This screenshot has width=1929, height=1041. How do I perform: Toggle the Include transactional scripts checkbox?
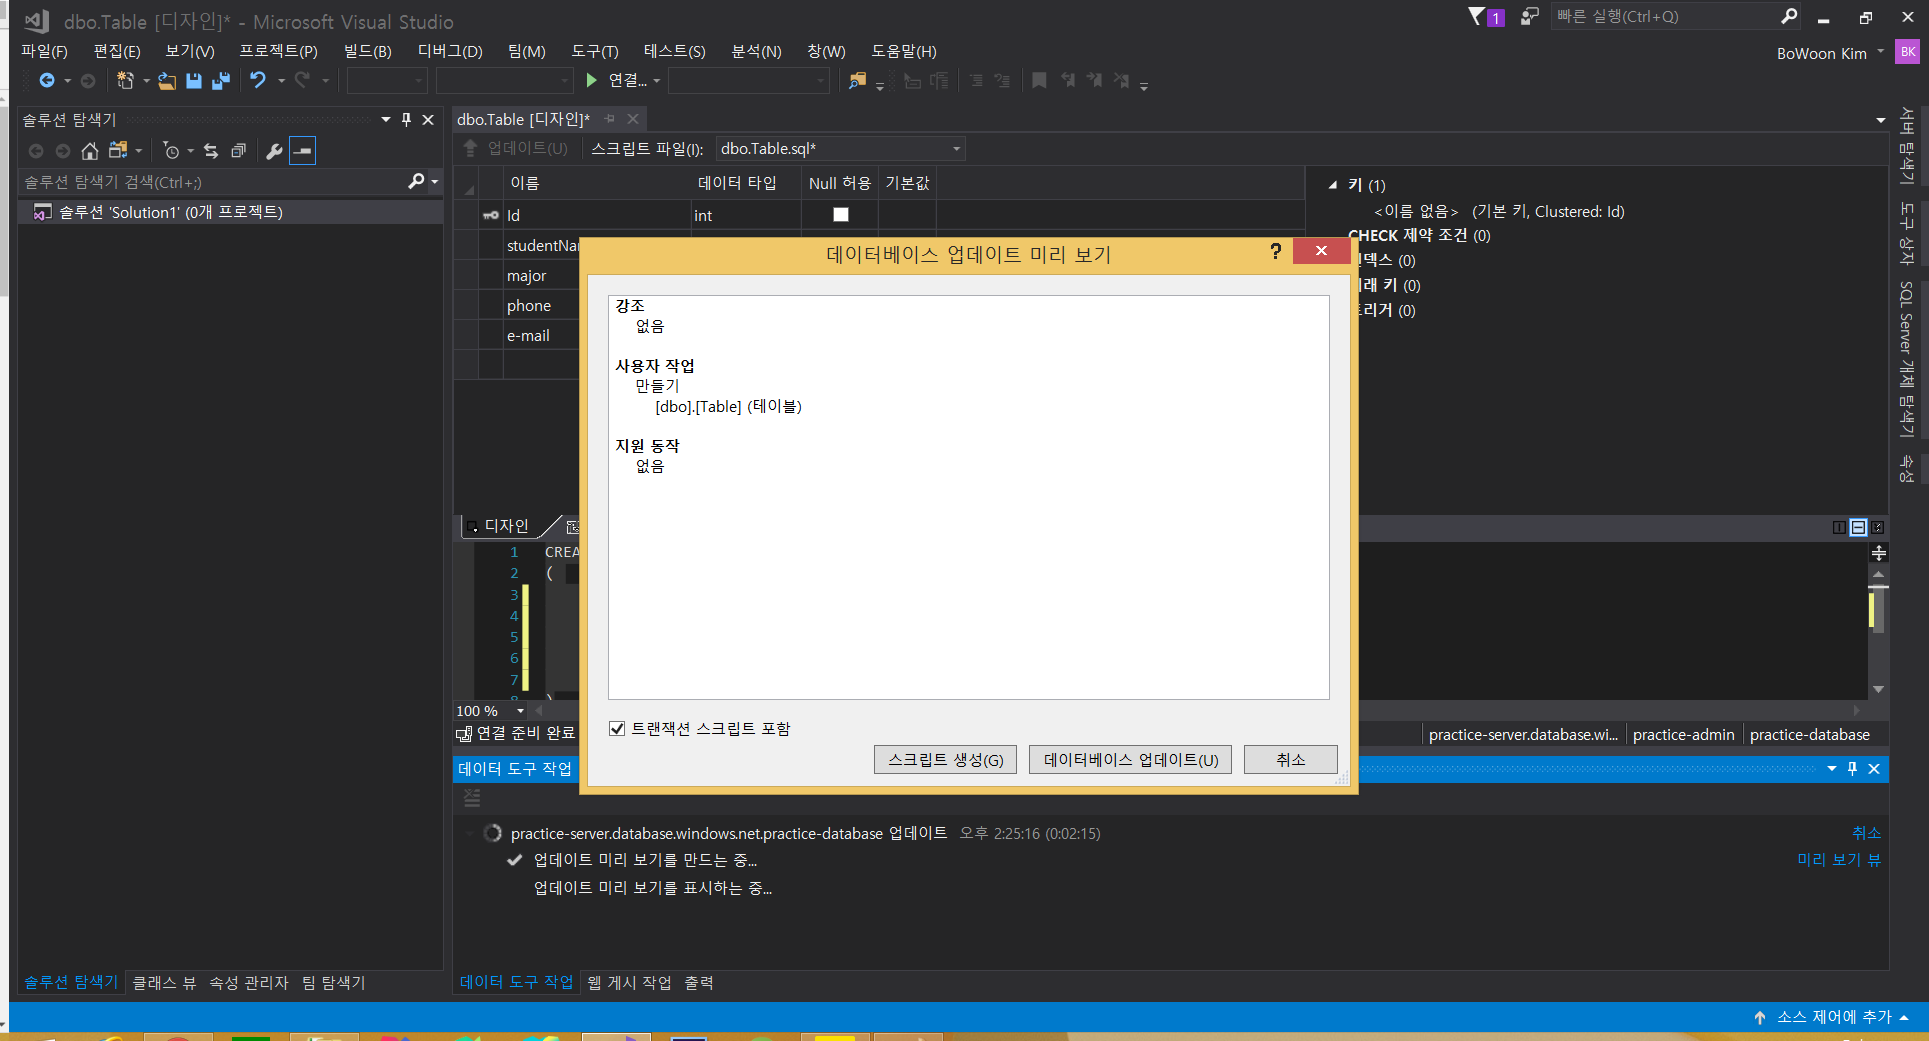[x=617, y=728]
